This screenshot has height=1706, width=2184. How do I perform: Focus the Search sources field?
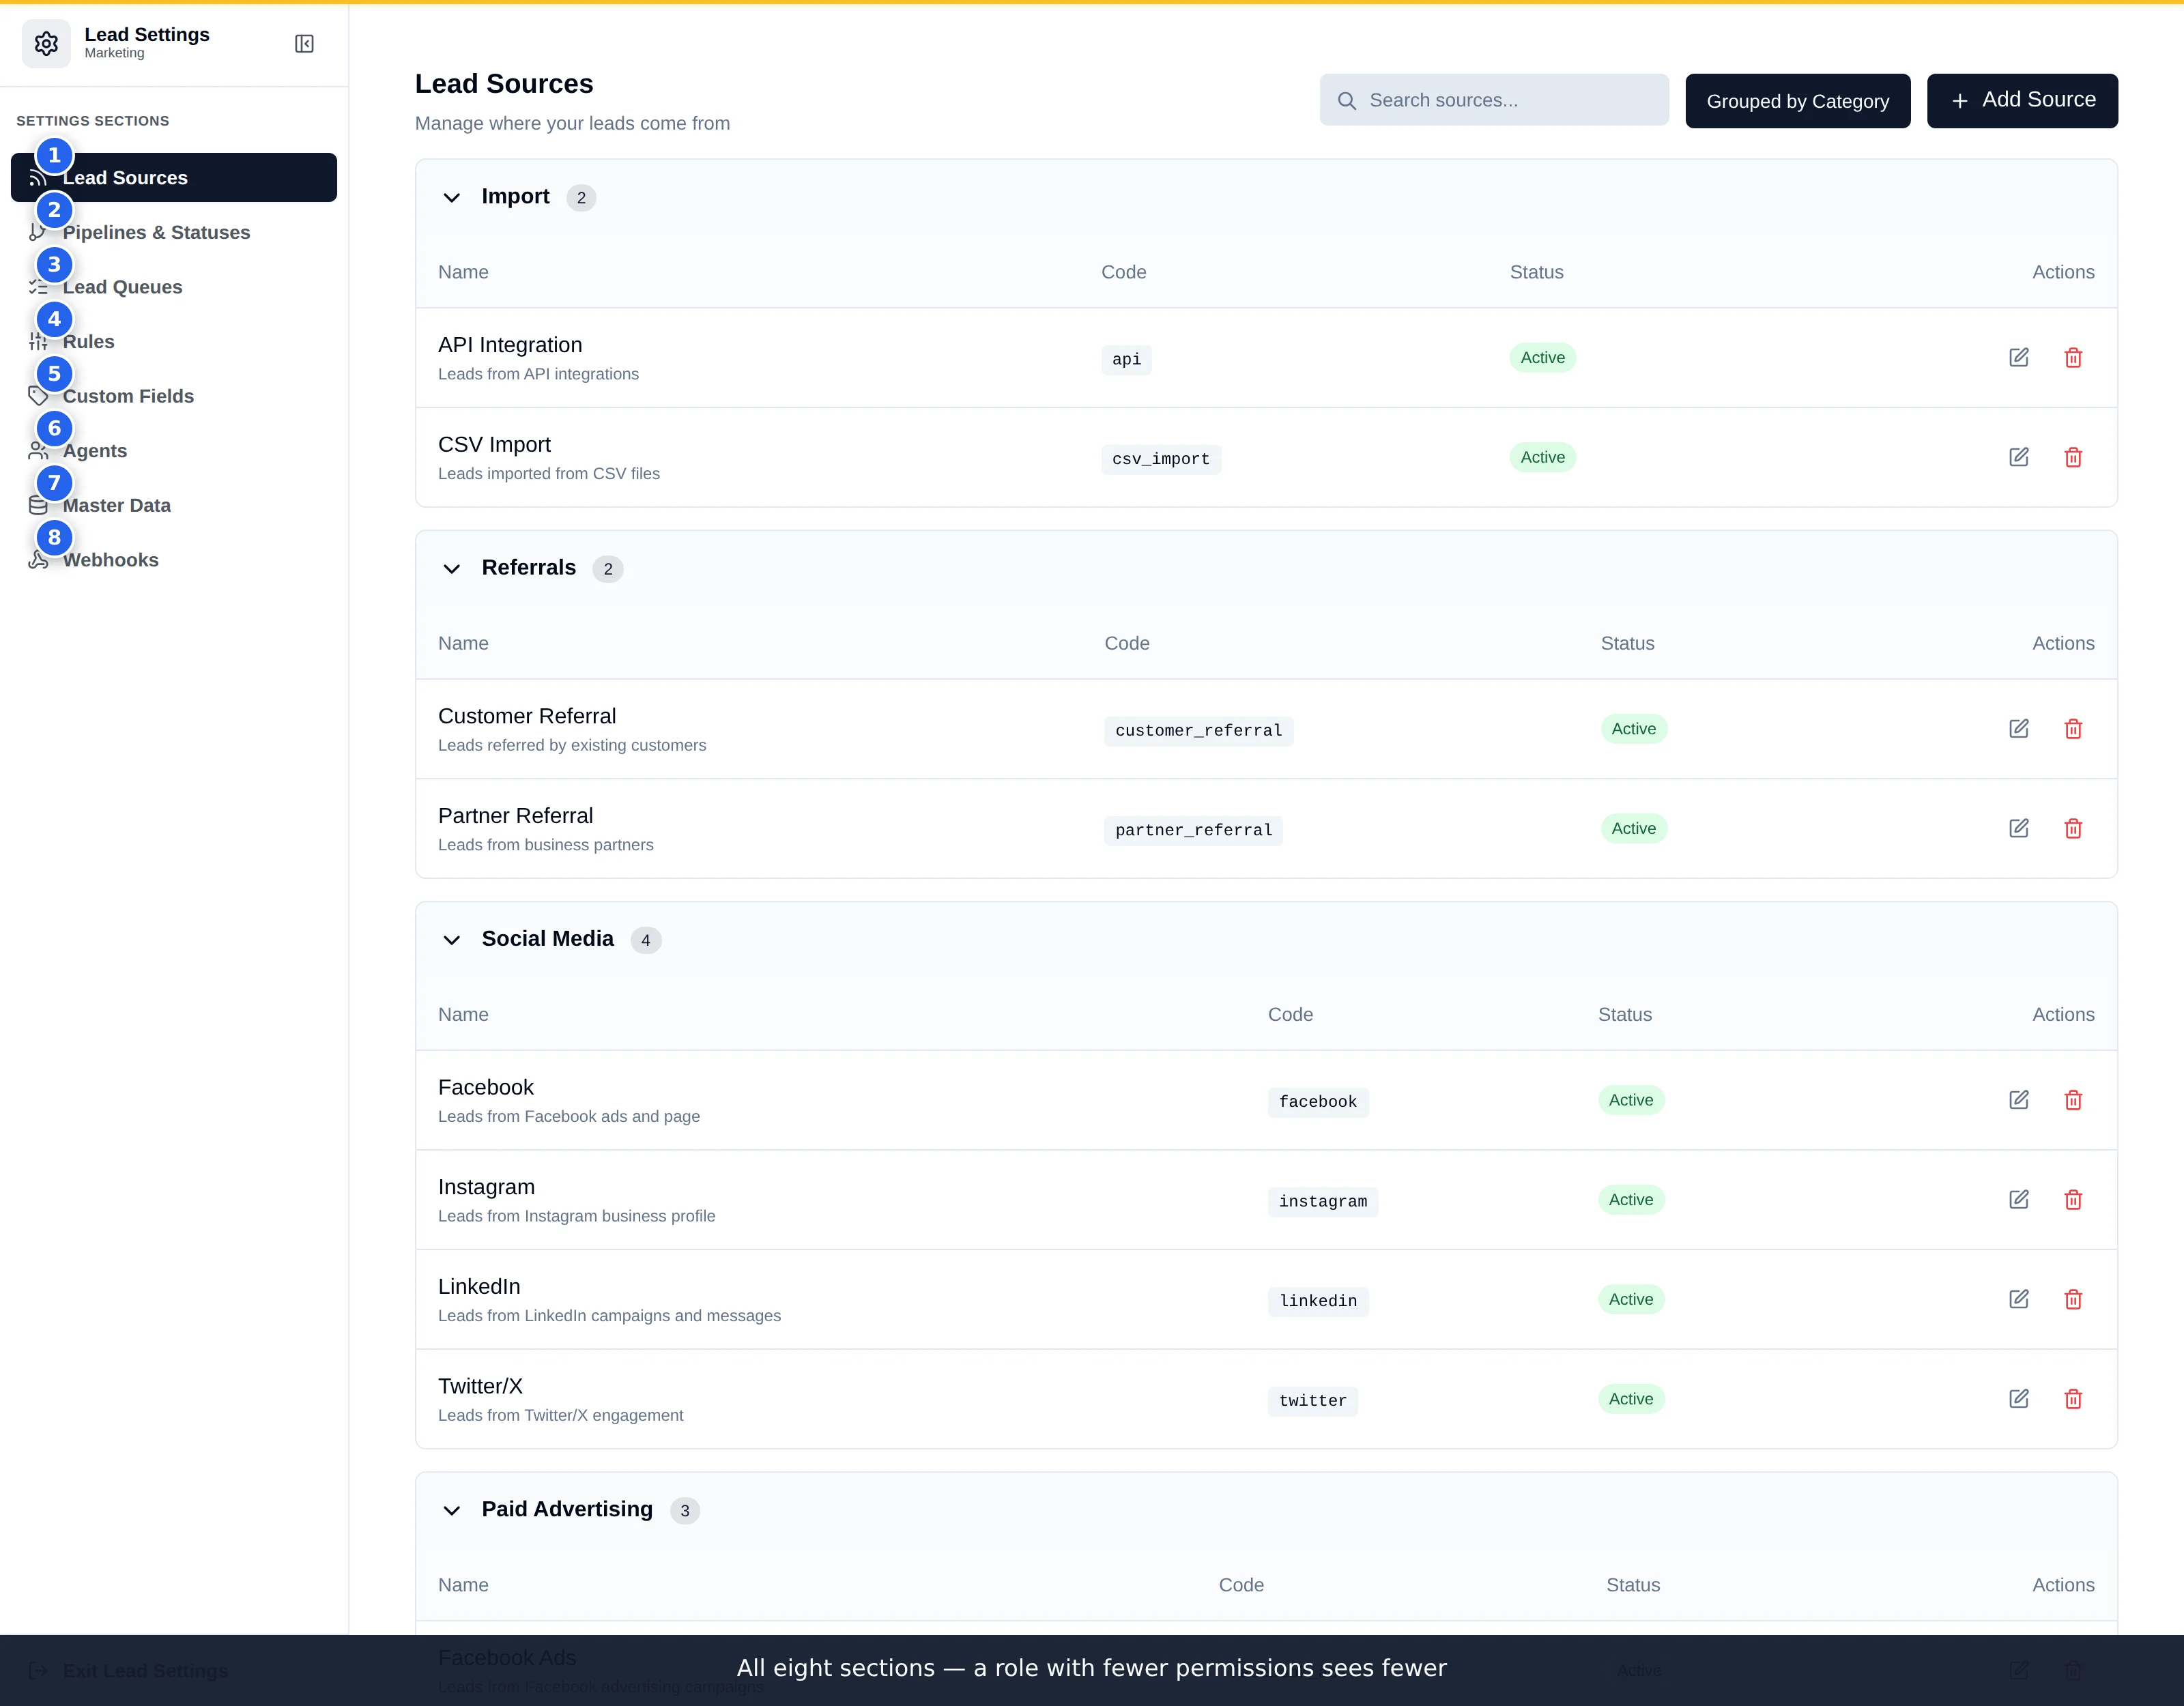click(1494, 100)
